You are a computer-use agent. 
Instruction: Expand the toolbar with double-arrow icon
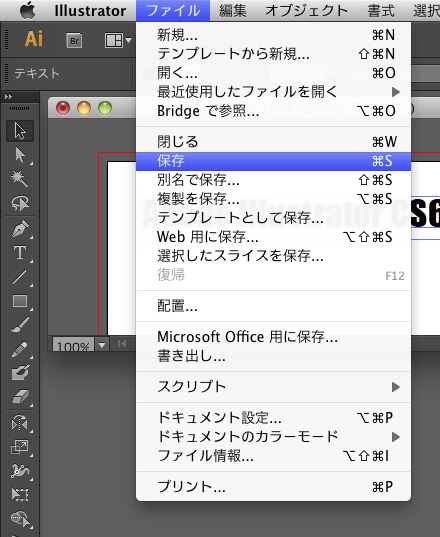[x=8, y=97]
